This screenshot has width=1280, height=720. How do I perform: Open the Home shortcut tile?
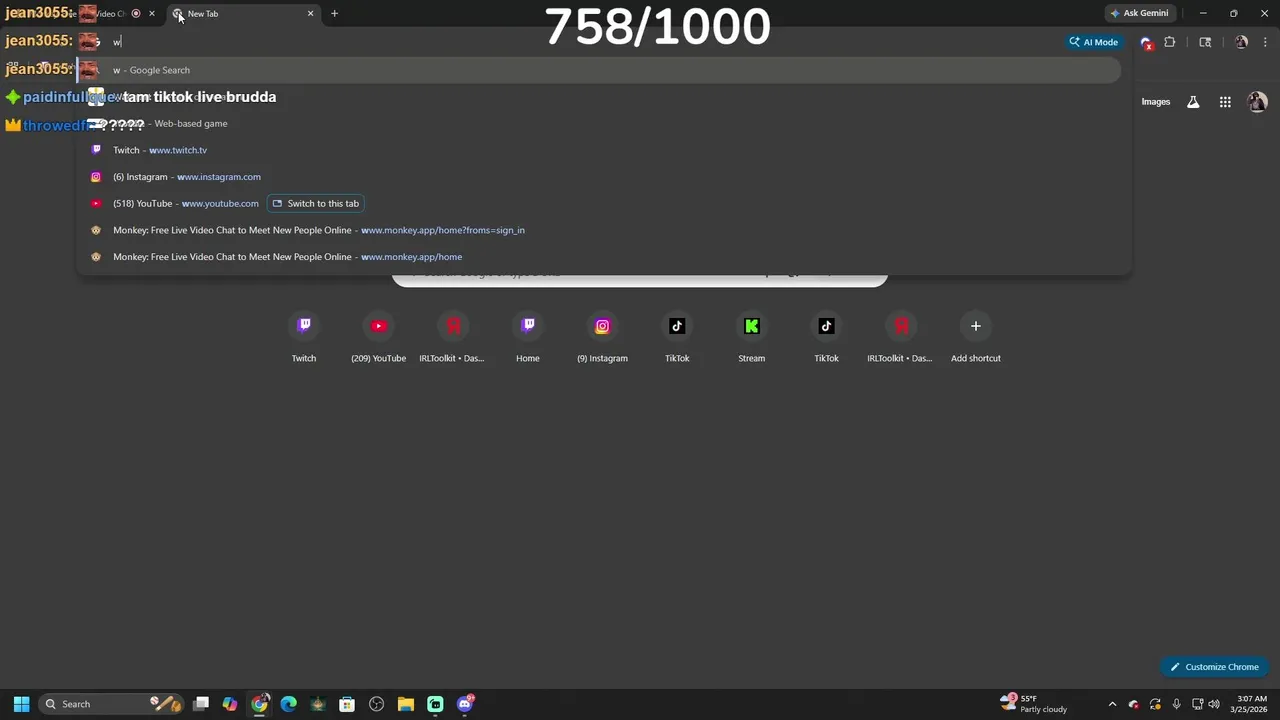click(528, 338)
